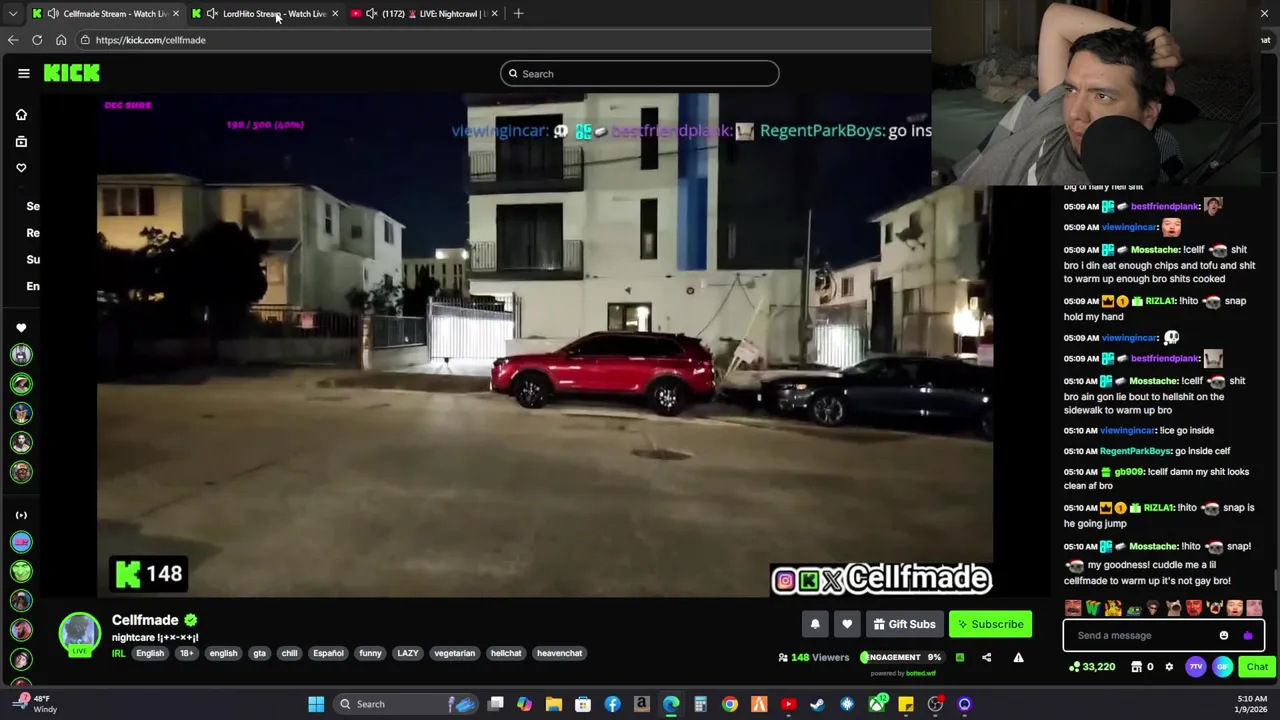Open a new browser tab

[519, 14]
